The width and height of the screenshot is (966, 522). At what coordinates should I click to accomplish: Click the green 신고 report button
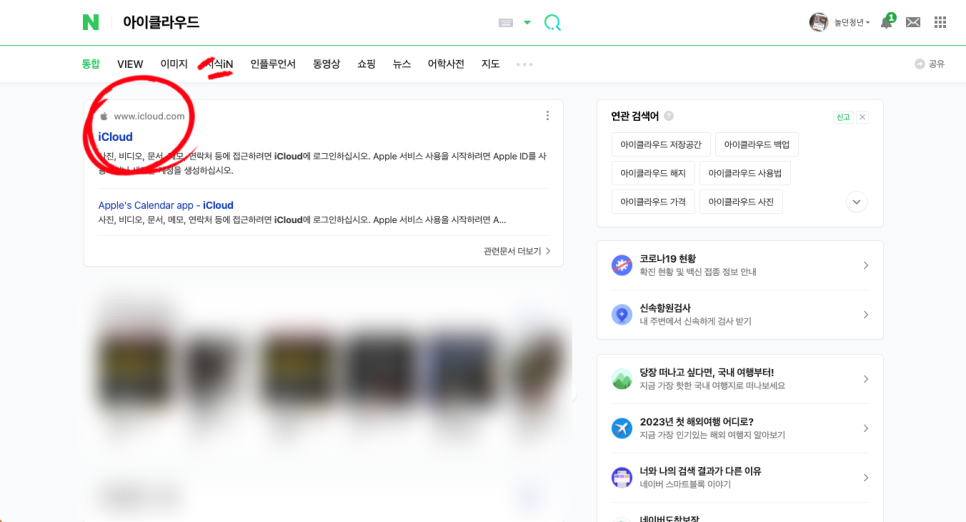pos(843,117)
